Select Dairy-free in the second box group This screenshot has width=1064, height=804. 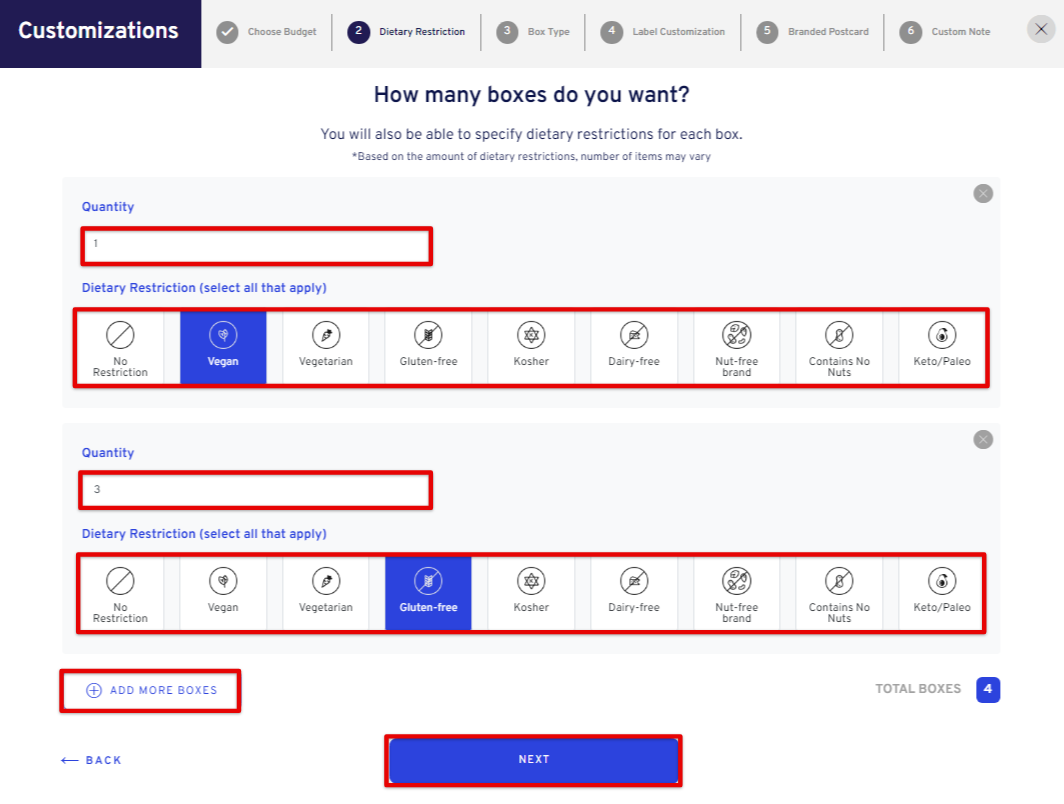634,594
